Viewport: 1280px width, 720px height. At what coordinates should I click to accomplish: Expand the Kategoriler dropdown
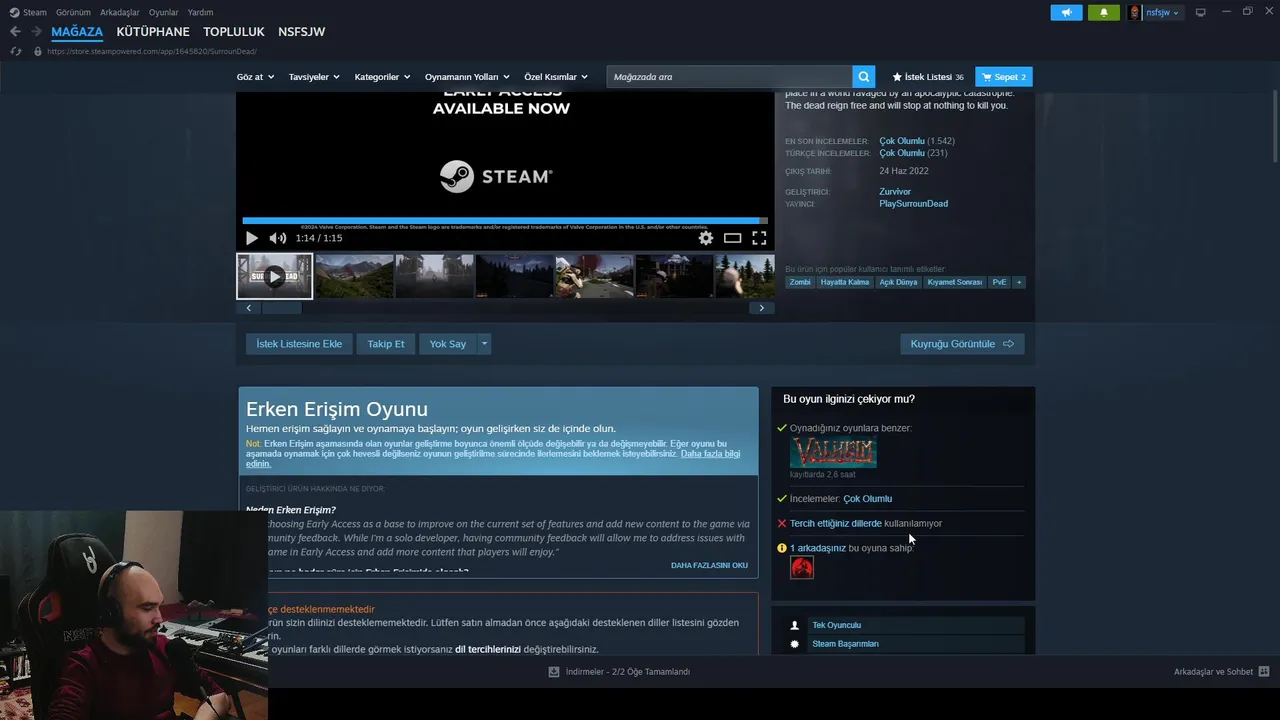tap(383, 77)
